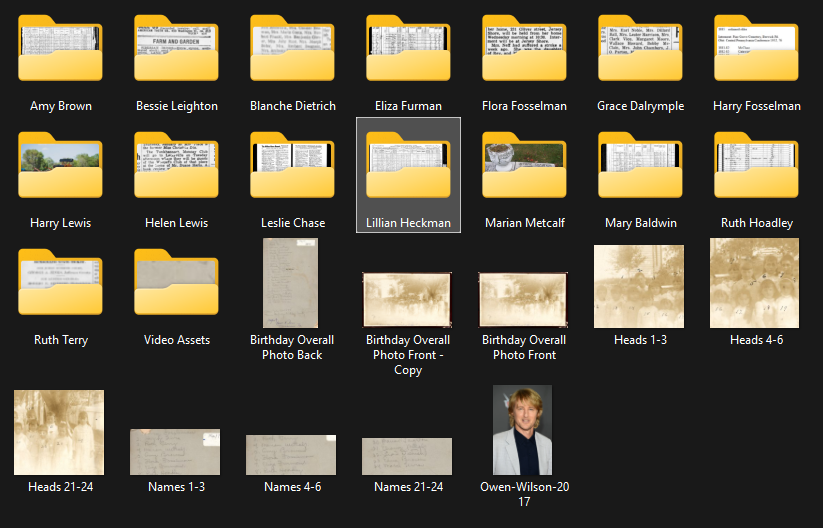Select the Heads 1-3 image thumbnail
The height and width of the screenshot is (528, 823).
[639, 286]
